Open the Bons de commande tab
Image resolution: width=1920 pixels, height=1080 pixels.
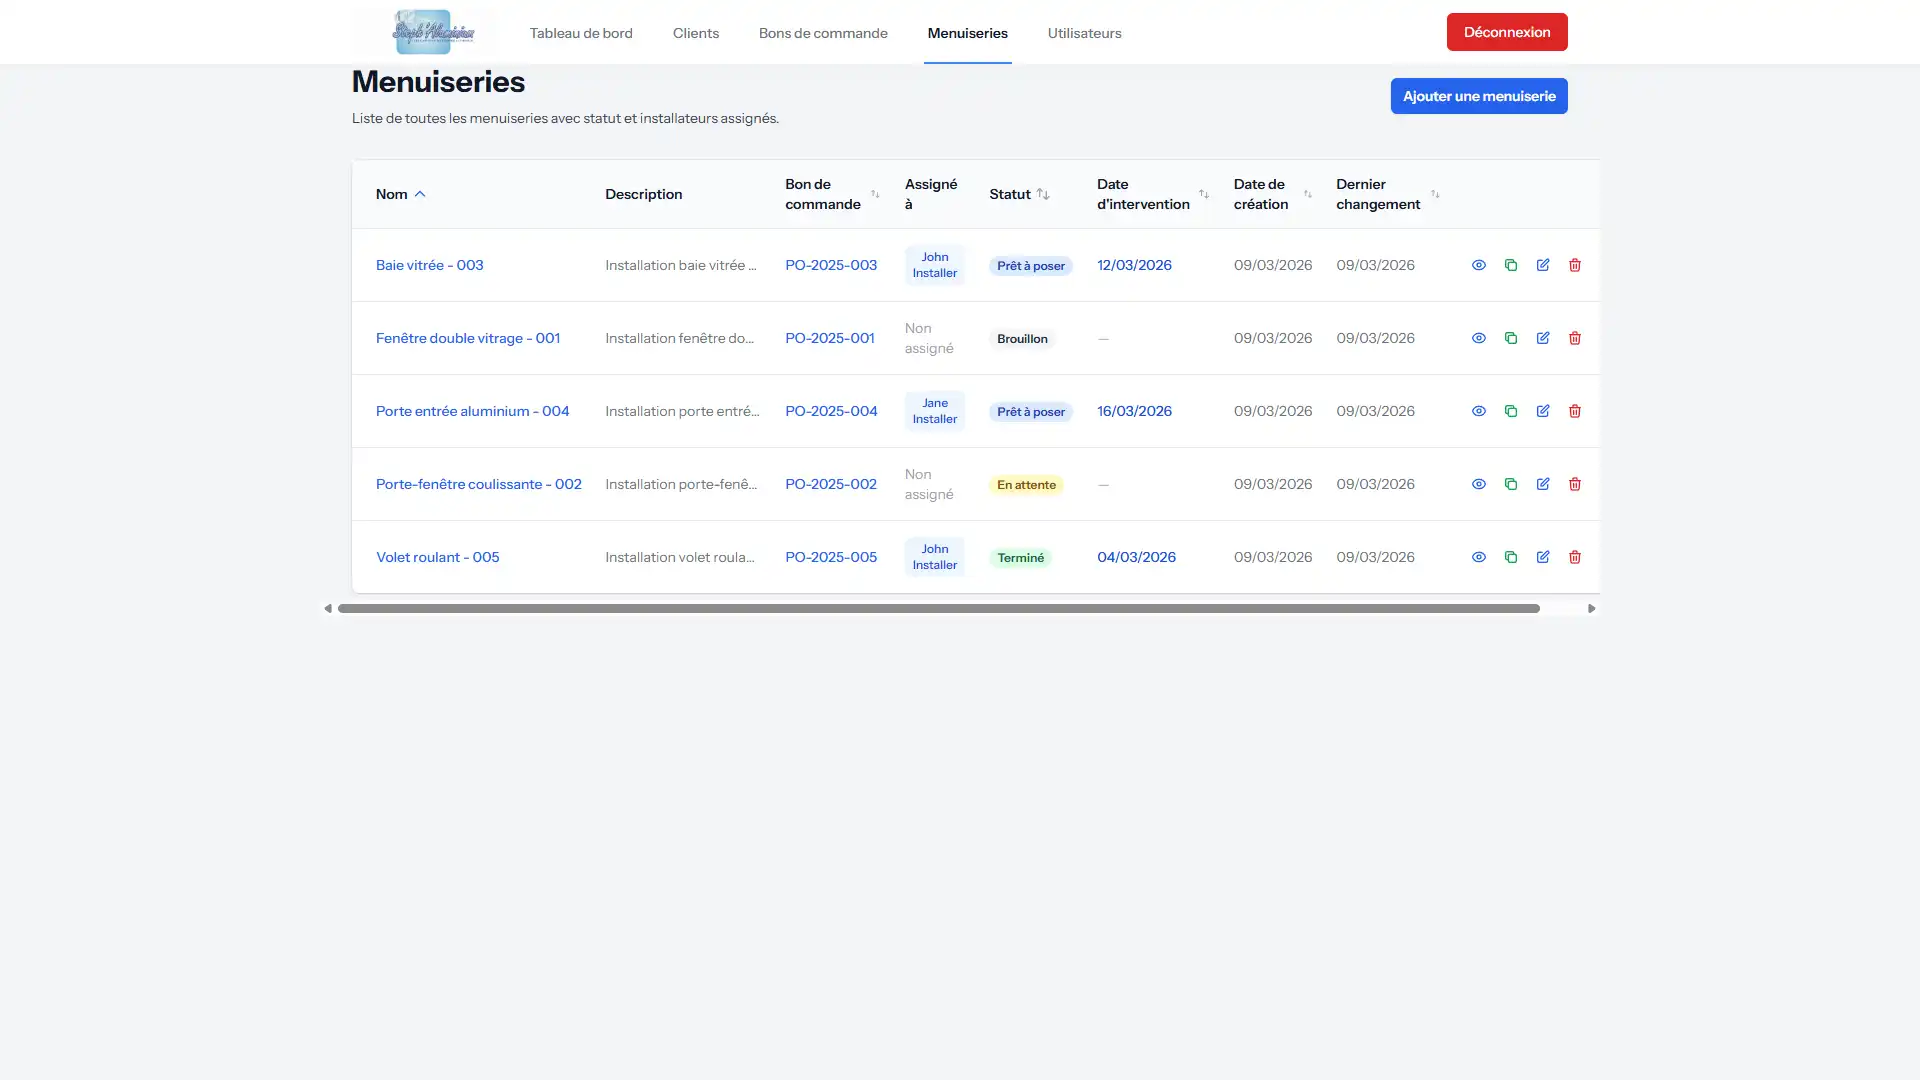[822, 33]
